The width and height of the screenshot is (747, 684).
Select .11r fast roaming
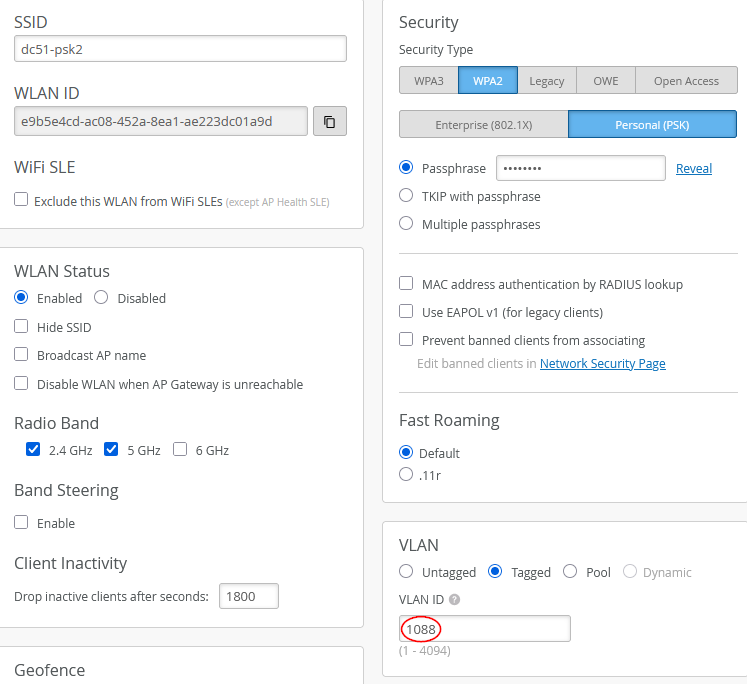[406, 474]
